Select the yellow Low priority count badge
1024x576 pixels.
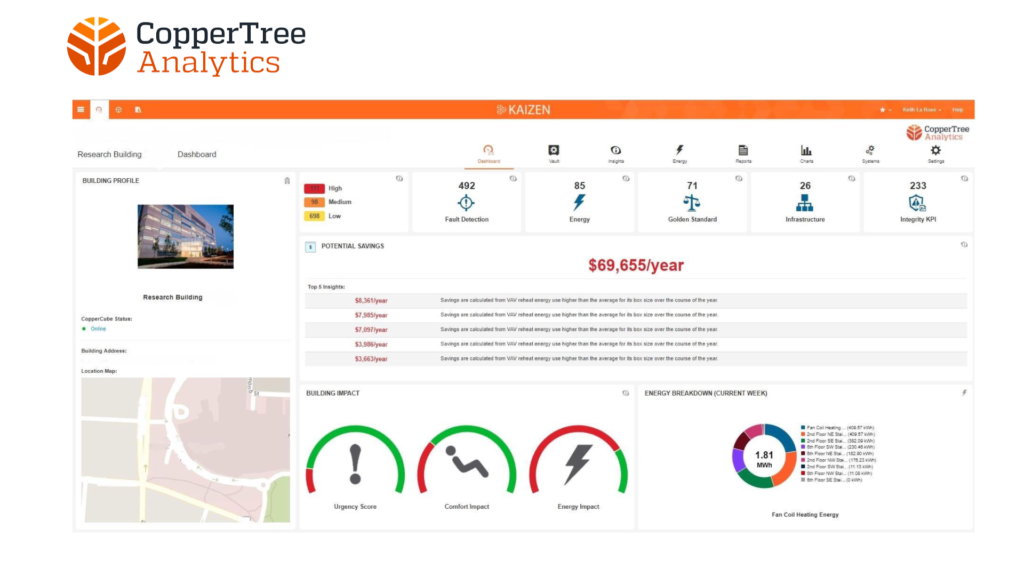pyautogui.click(x=314, y=216)
